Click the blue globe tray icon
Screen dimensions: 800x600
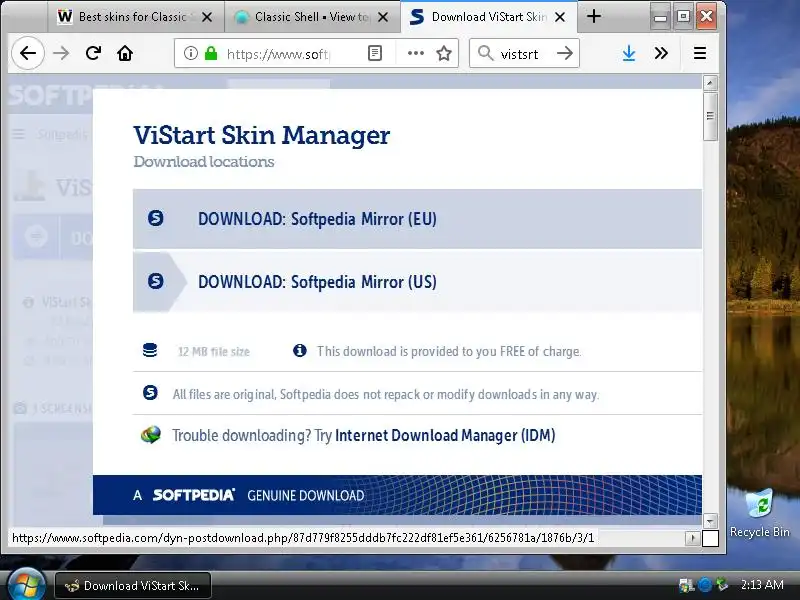point(705,585)
